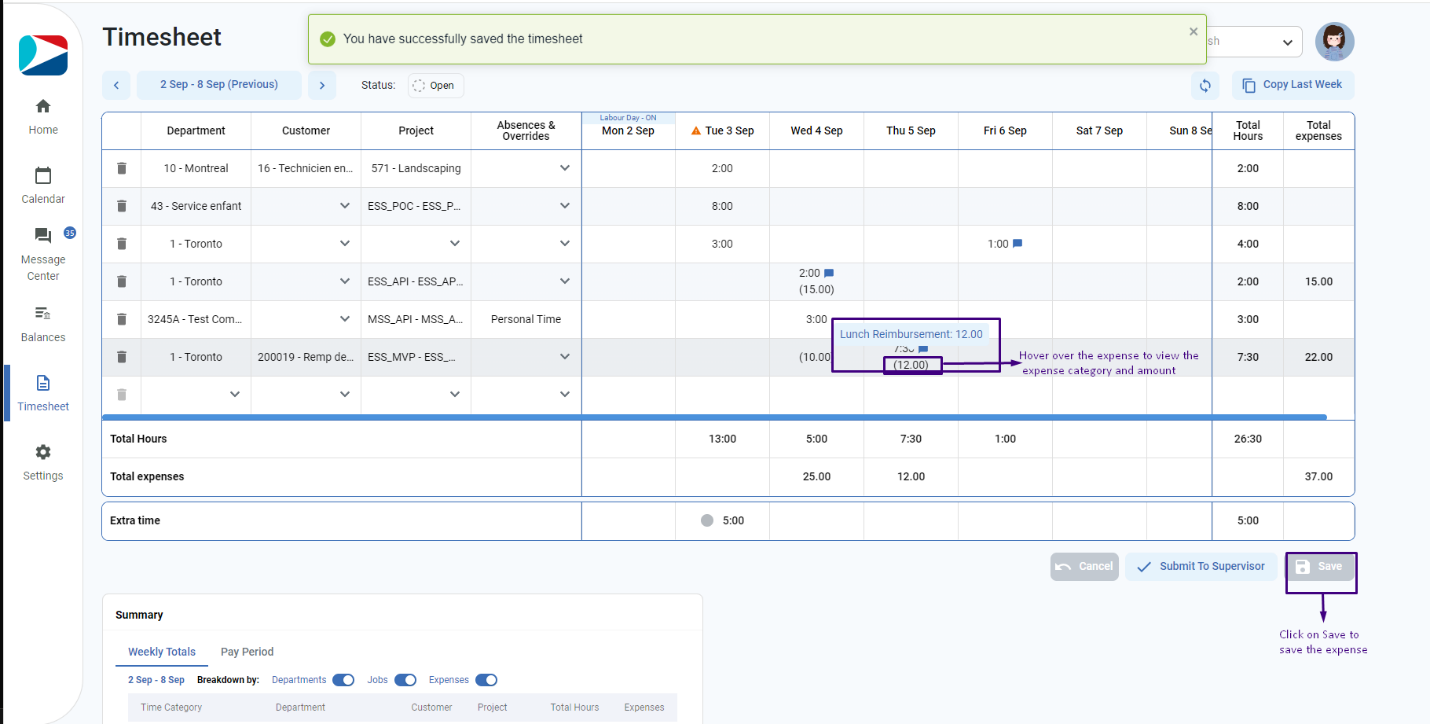Image resolution: width=1430 pixels, height=724 pixels.
Task: Delete the Toronto ESS_API row
Action: [x=122, y=281]
